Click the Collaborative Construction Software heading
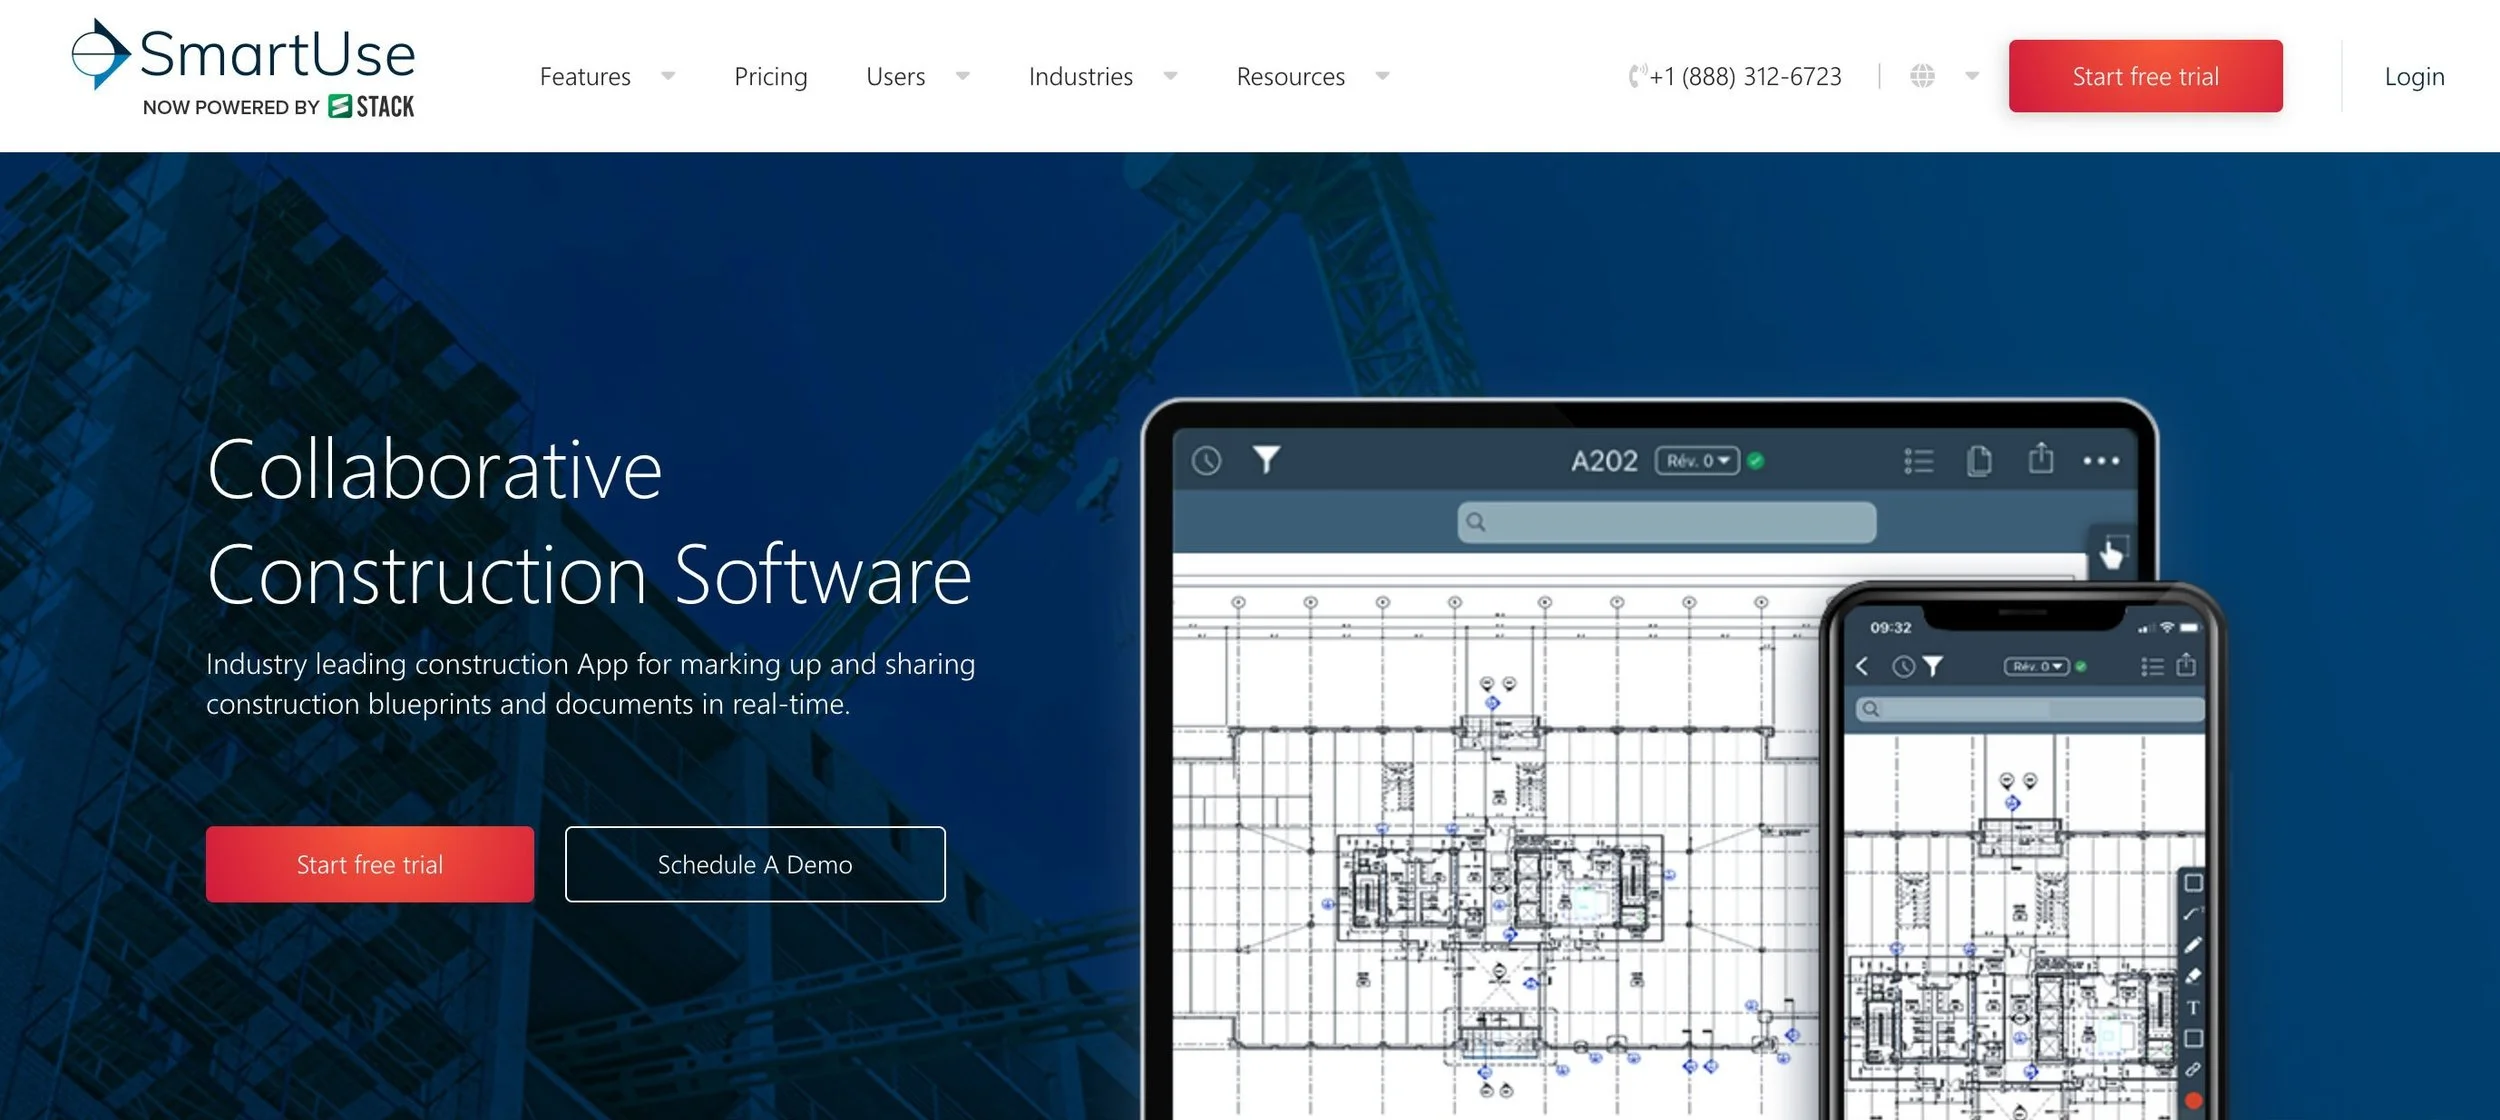The height and width of the screenshot is (1120, 2500). 589,521
